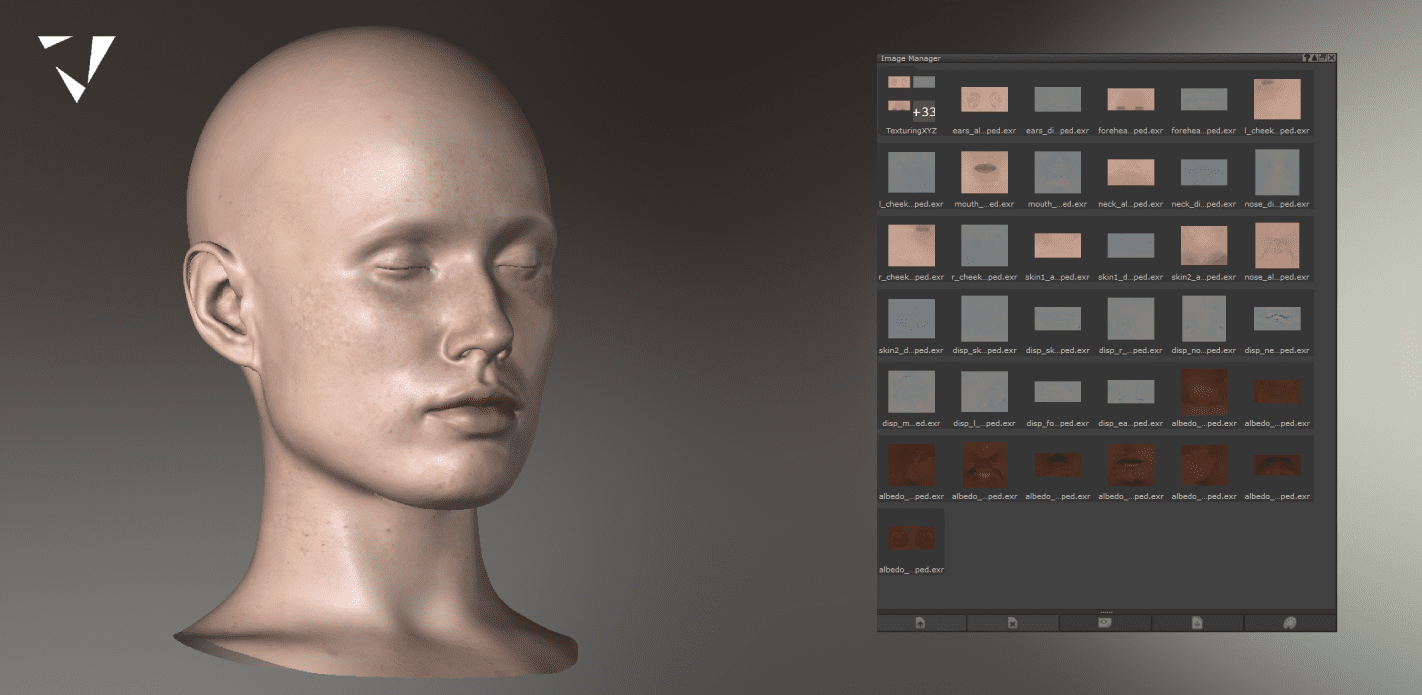Open Image Manager settings via the gear icon

coord(1322,58)
